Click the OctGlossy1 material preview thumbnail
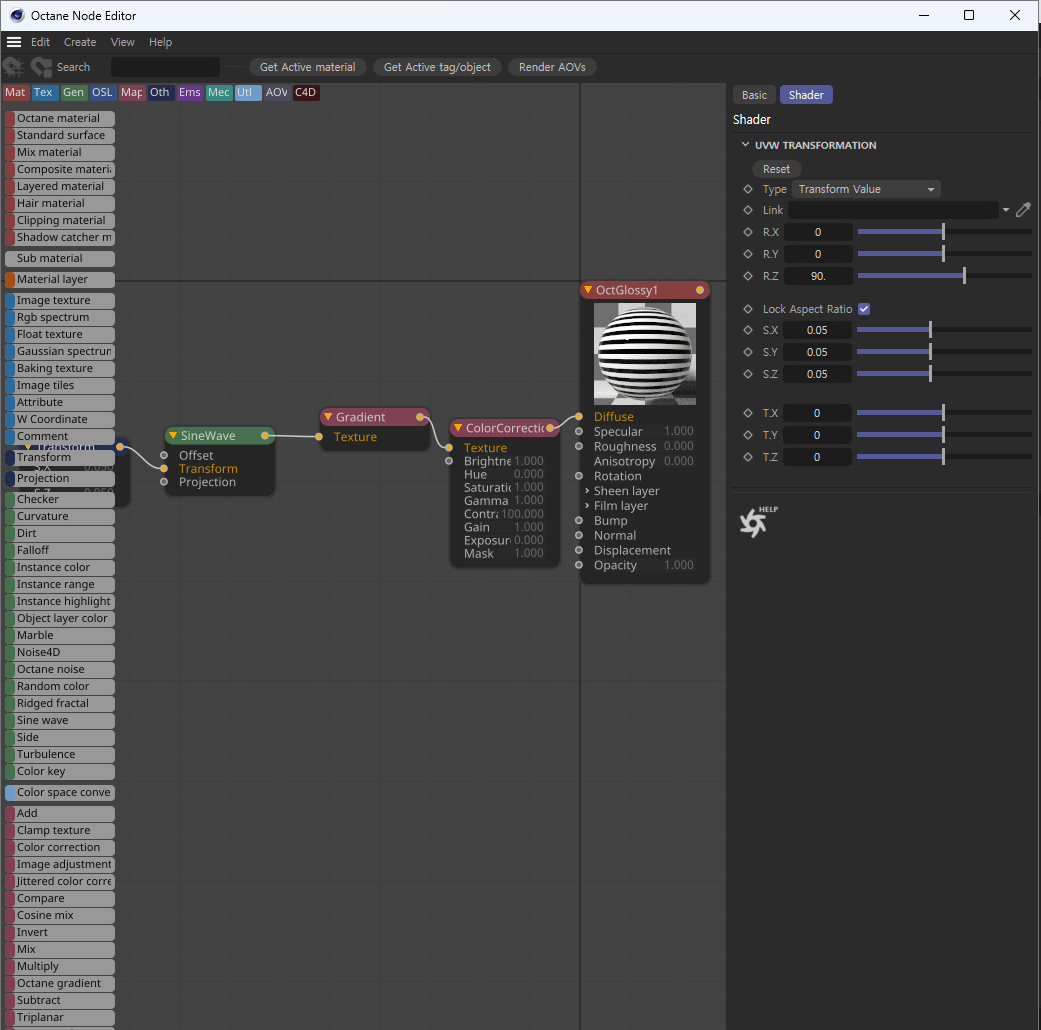This screenshot has height=1030, width=1041. 644,354
